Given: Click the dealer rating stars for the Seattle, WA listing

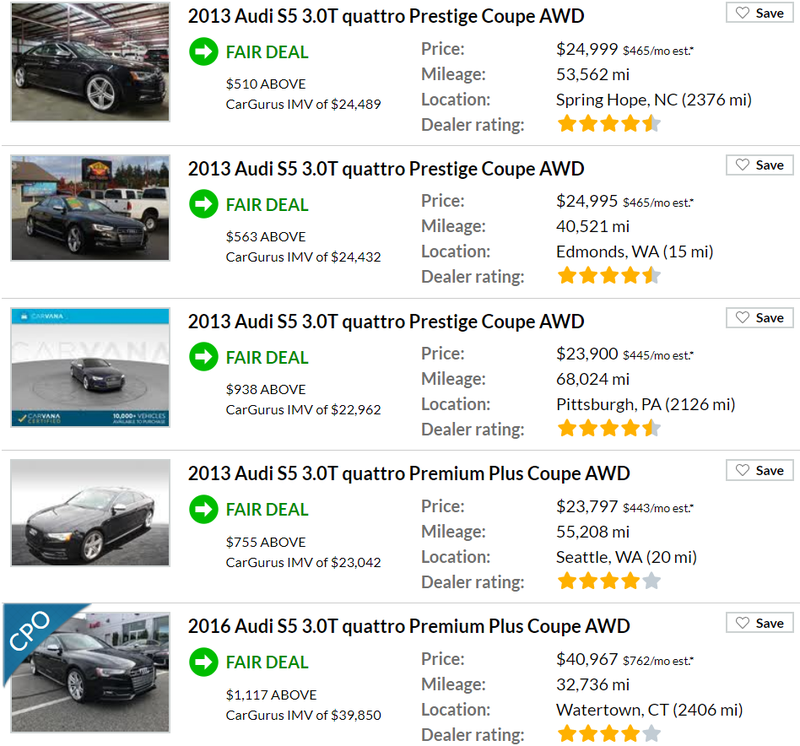Looking at the screenshot, I should click(x=609, y=581).
